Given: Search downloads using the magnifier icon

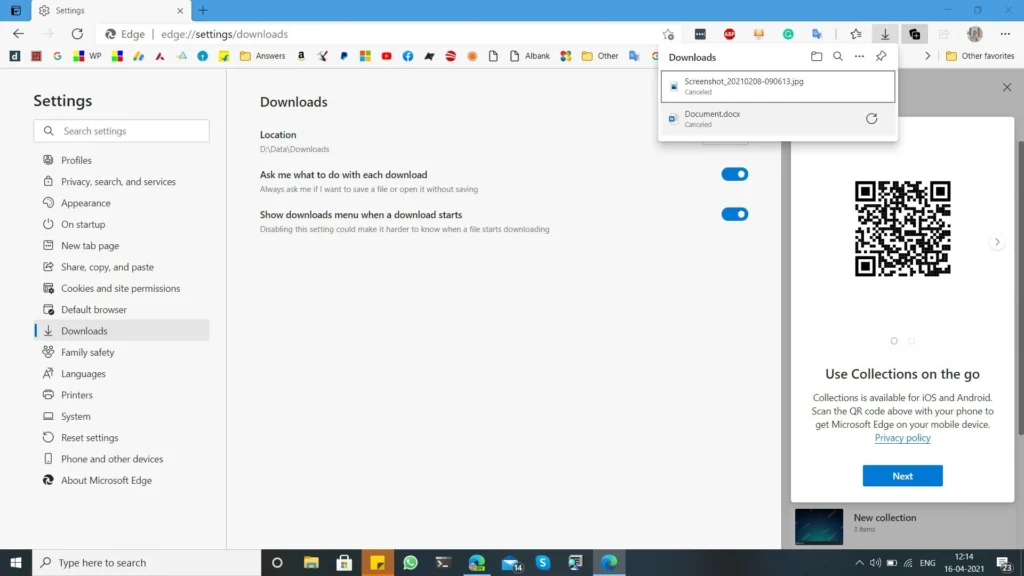Looking at the screenshot, I should coord(838,57).
